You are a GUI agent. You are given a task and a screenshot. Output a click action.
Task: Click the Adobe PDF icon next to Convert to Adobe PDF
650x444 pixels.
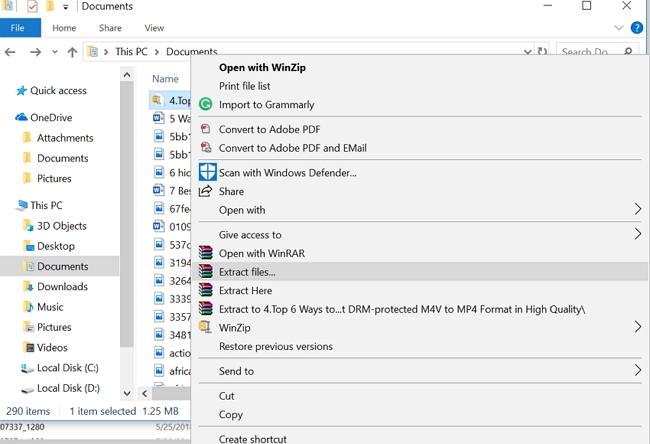pyautogui.click(x=206, y=129)
